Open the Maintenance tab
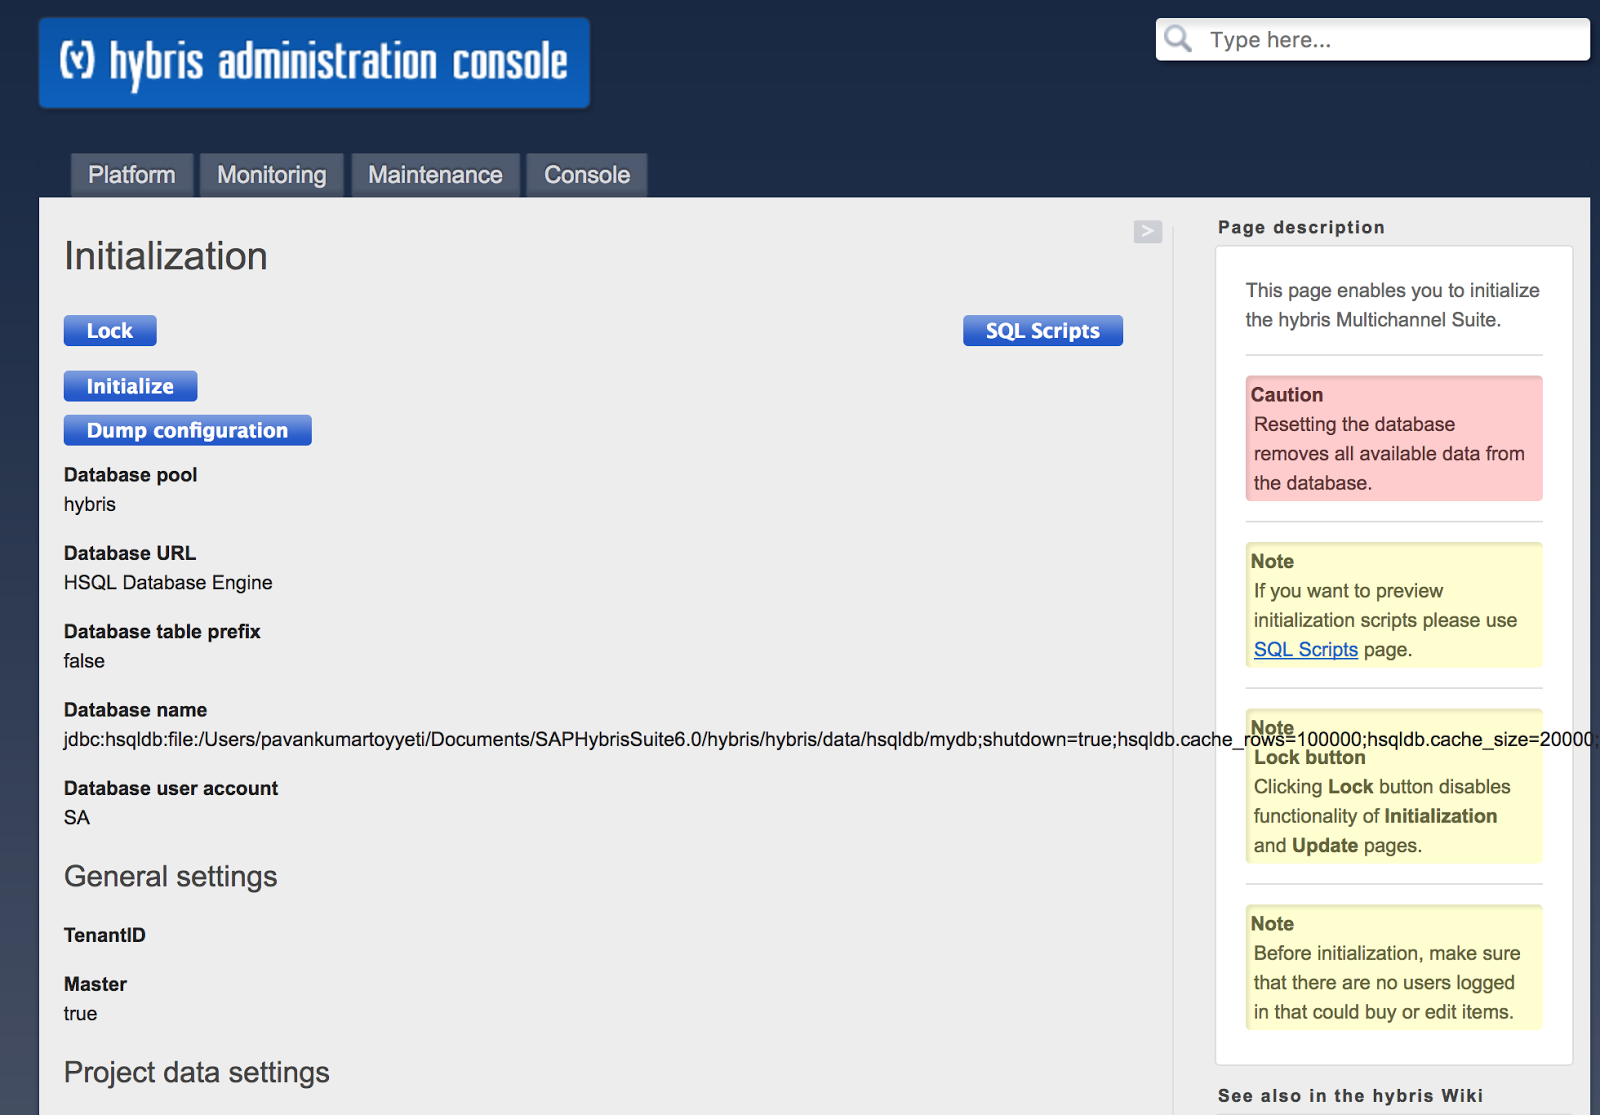The width and height of the screenshot is (1600, 1115). pyautogui.click(x=435, y=174)
